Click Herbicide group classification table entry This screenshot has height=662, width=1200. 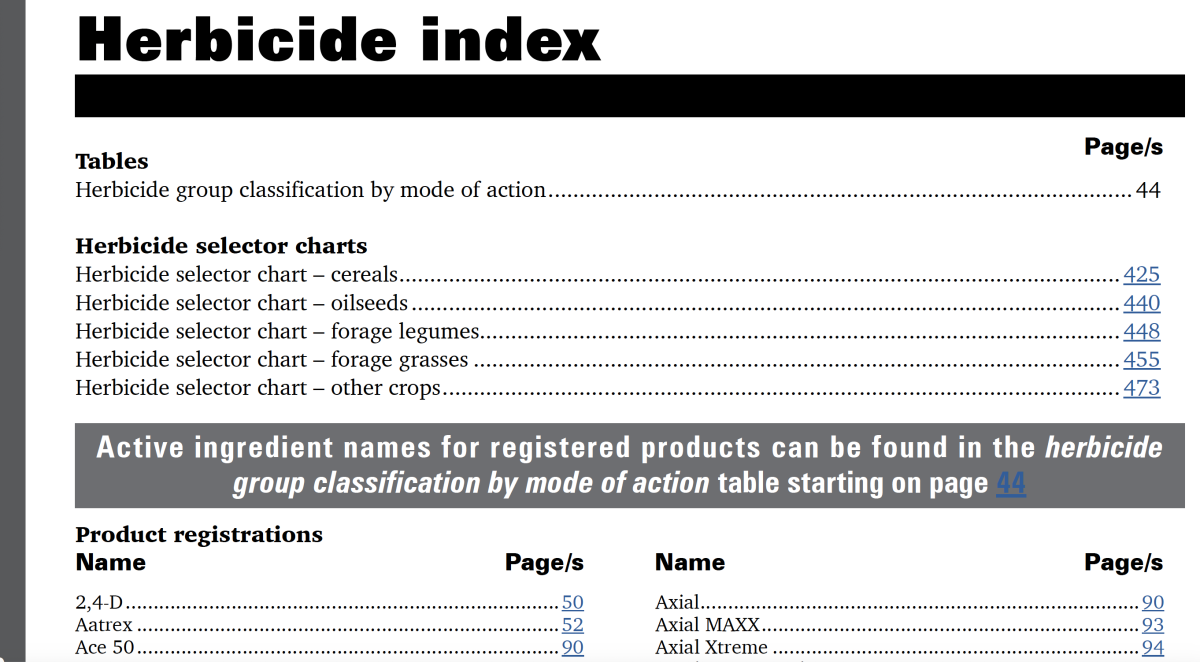(x=618, y=190)
